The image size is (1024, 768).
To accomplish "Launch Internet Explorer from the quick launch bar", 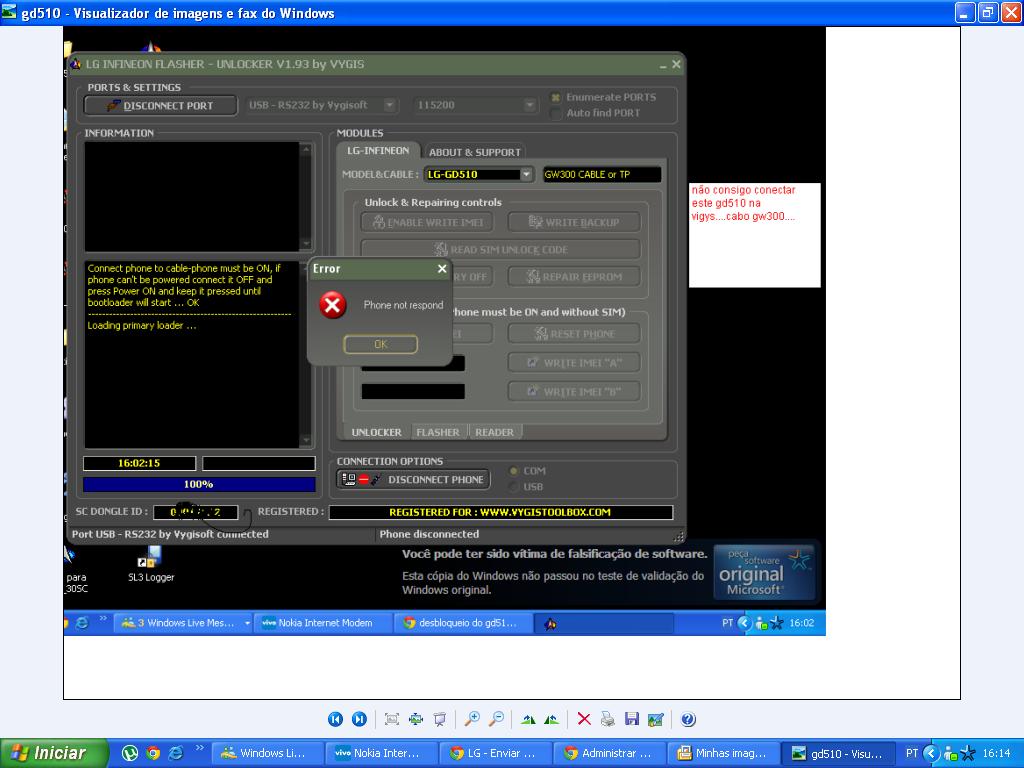I will tap(176, 753).
